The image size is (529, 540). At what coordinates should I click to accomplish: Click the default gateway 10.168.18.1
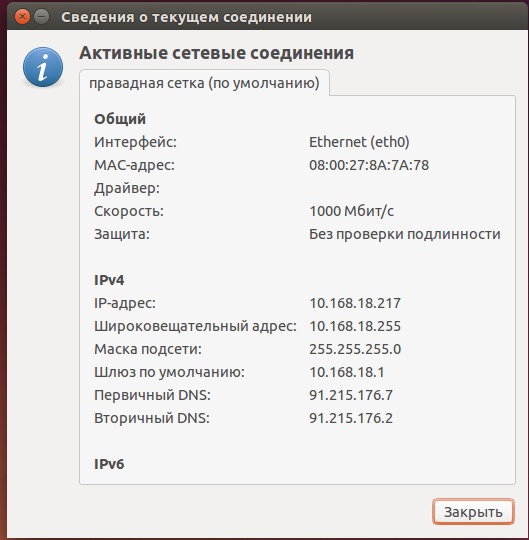[346, 372]
